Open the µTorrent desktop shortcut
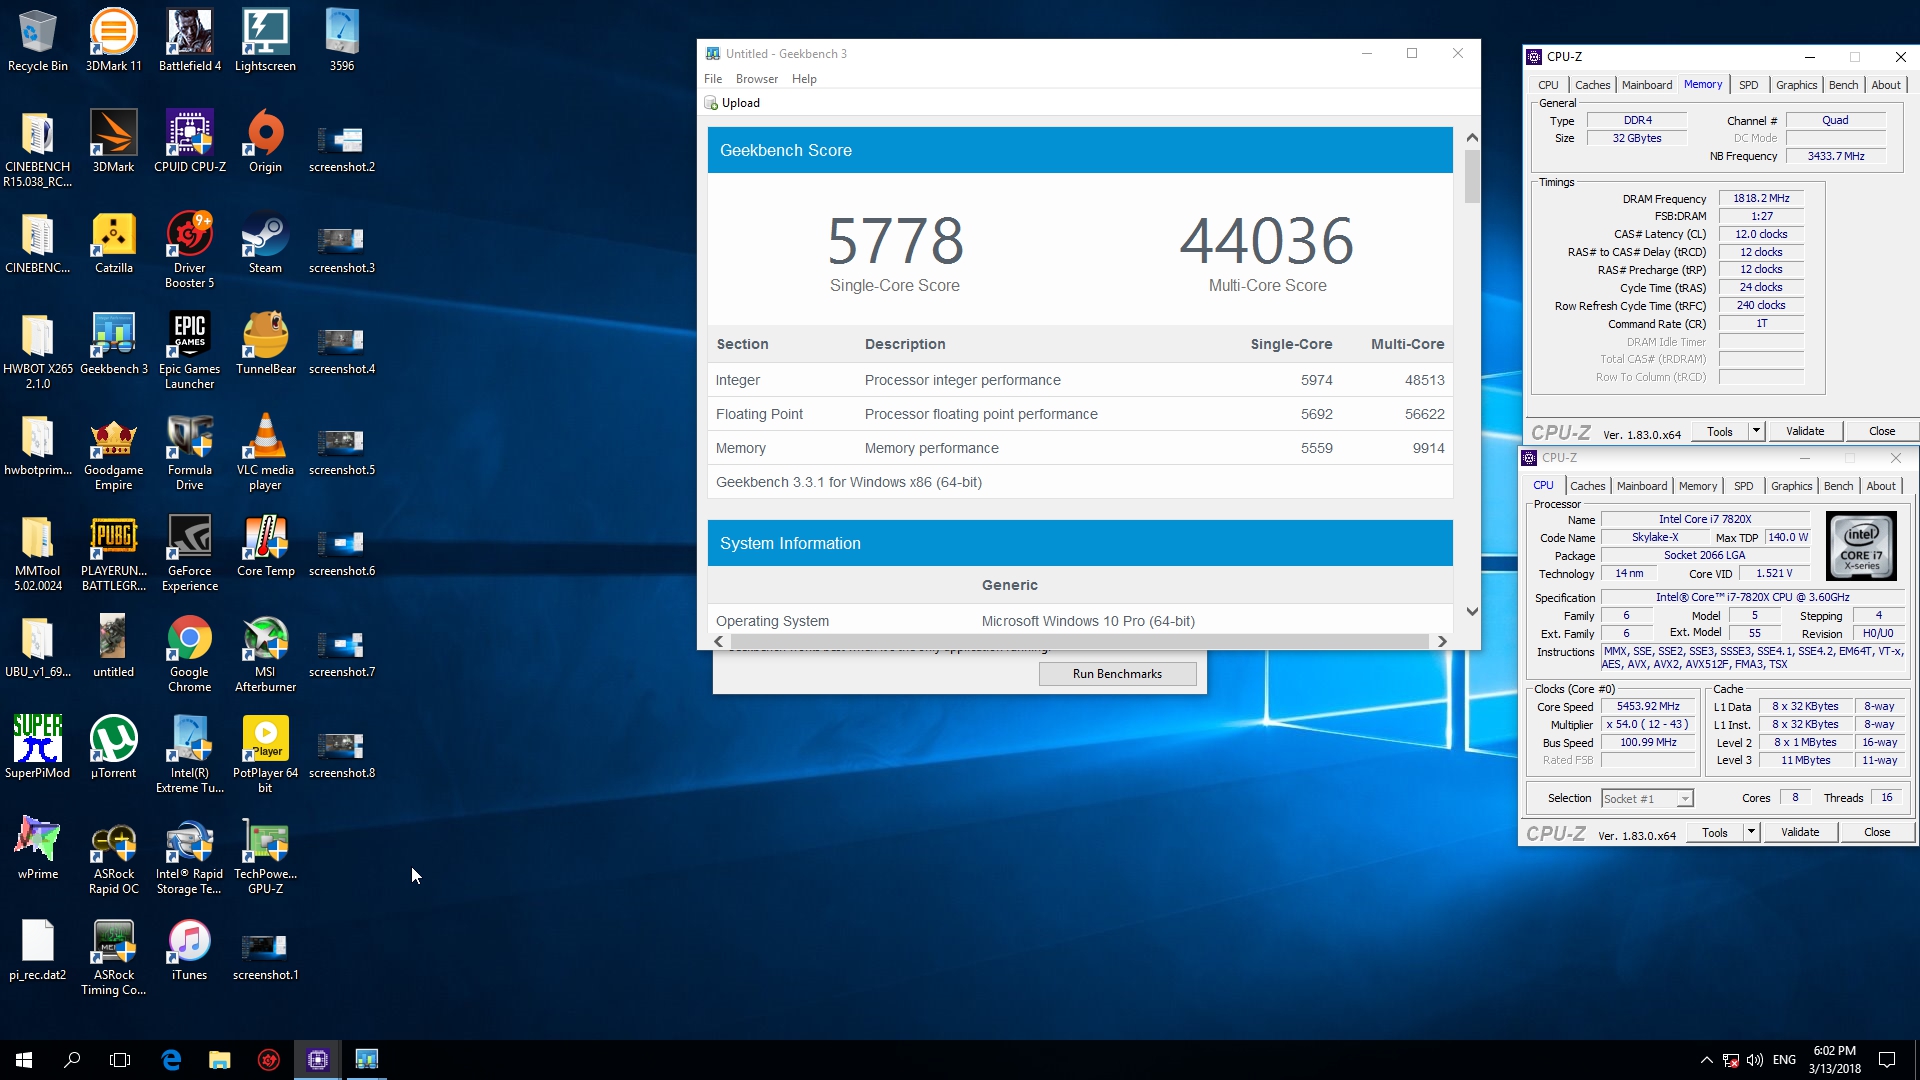 (113, 747)
